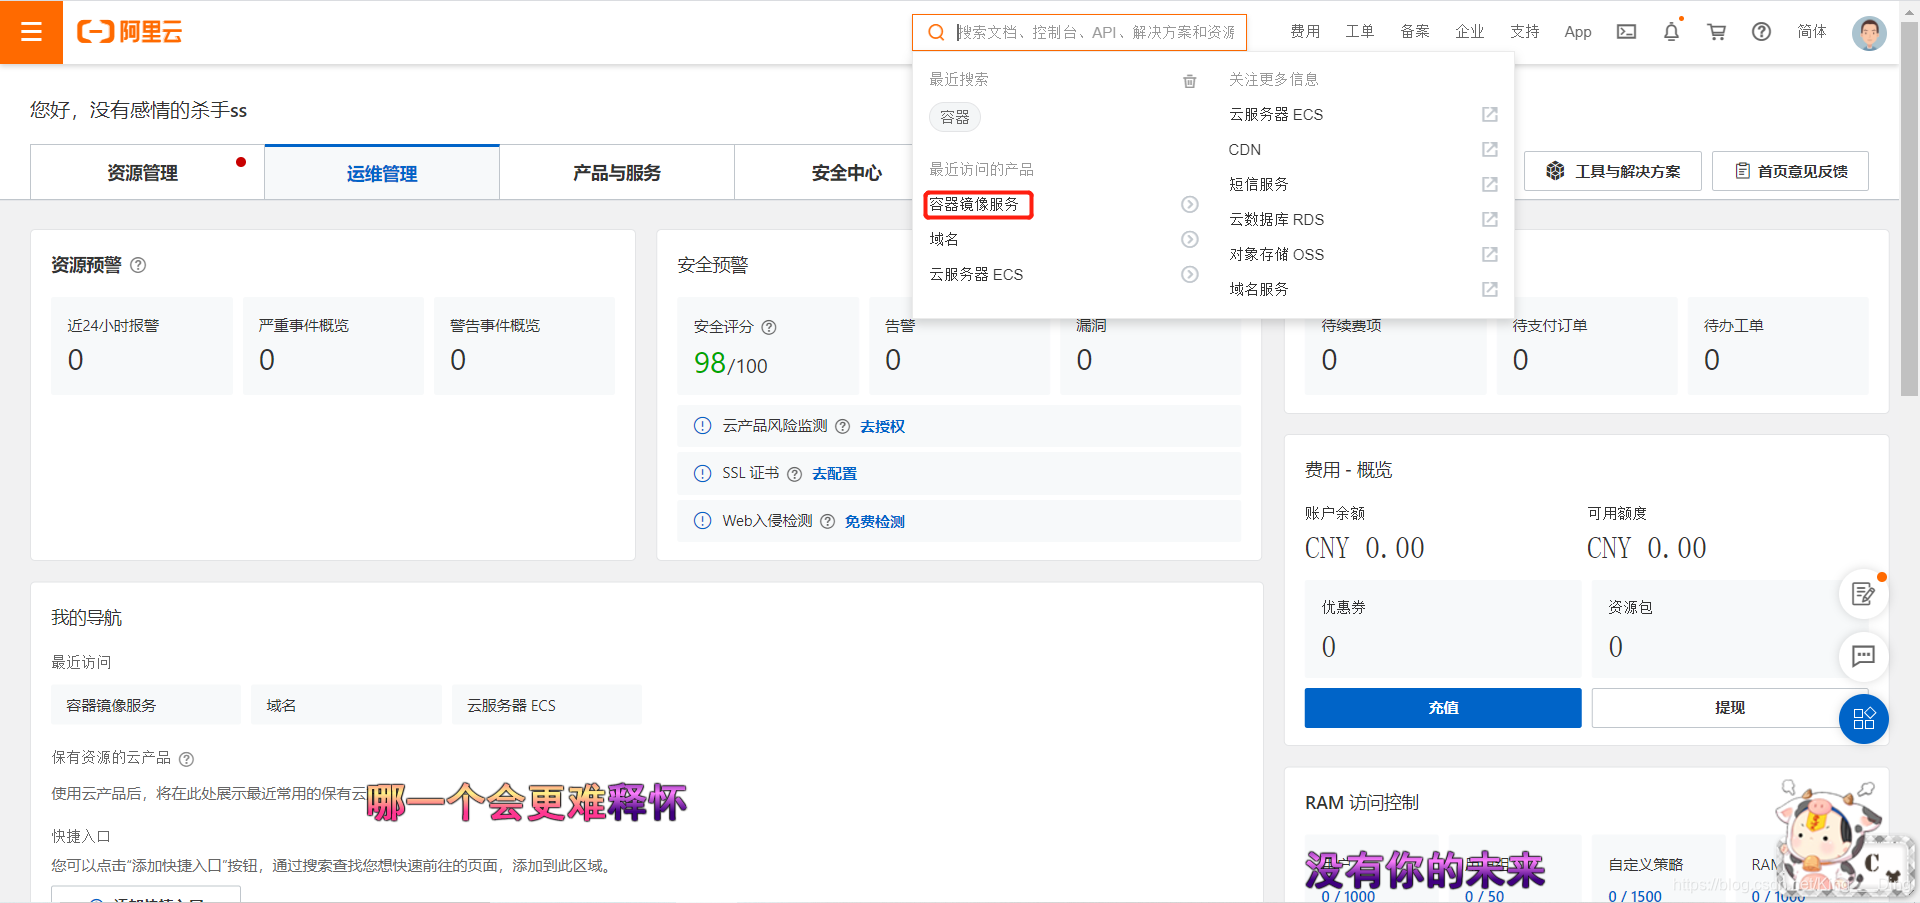Open the orange hamburger menu

coord(31,32)
